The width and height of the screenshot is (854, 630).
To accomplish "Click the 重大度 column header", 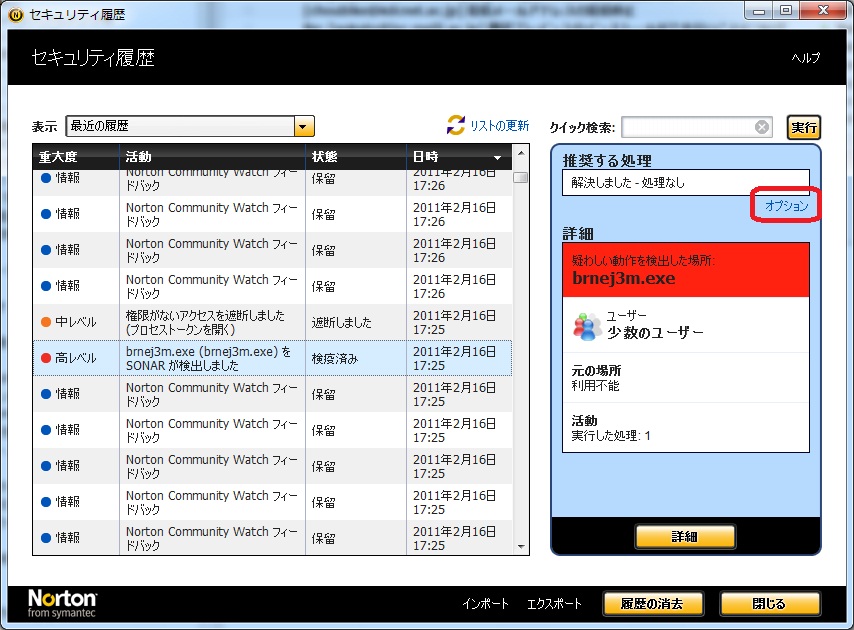I will [76, 157].
